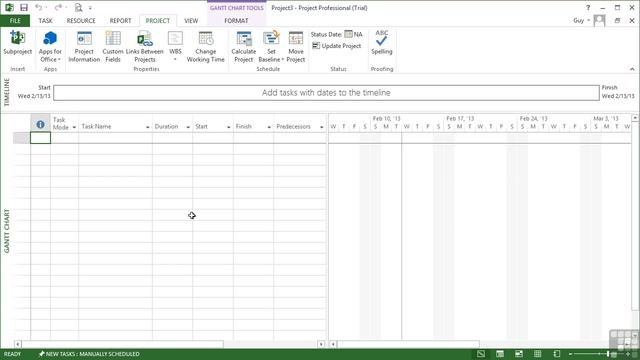The image size is (640, 360).
Task: Click the Update Project button
Action: [337, 46]
